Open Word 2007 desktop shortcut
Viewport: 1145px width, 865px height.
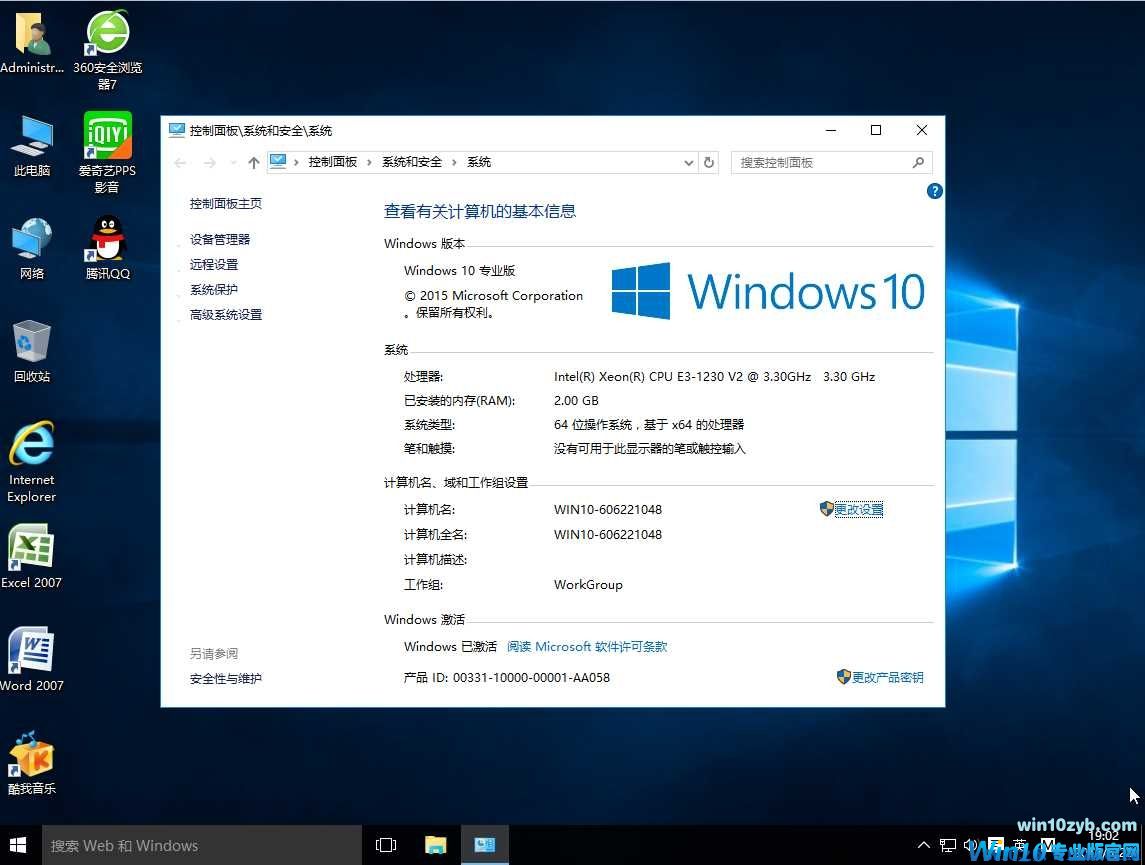[x=32, y=652]
